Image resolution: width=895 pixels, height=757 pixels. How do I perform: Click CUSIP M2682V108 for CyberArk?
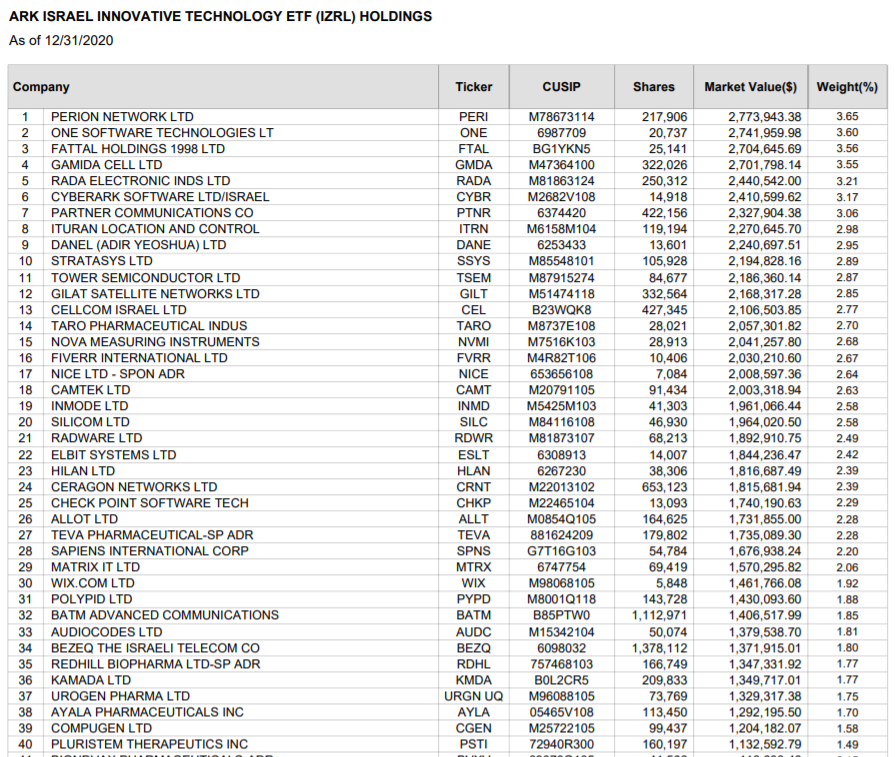pyautogui.click(x=561, y=196)
